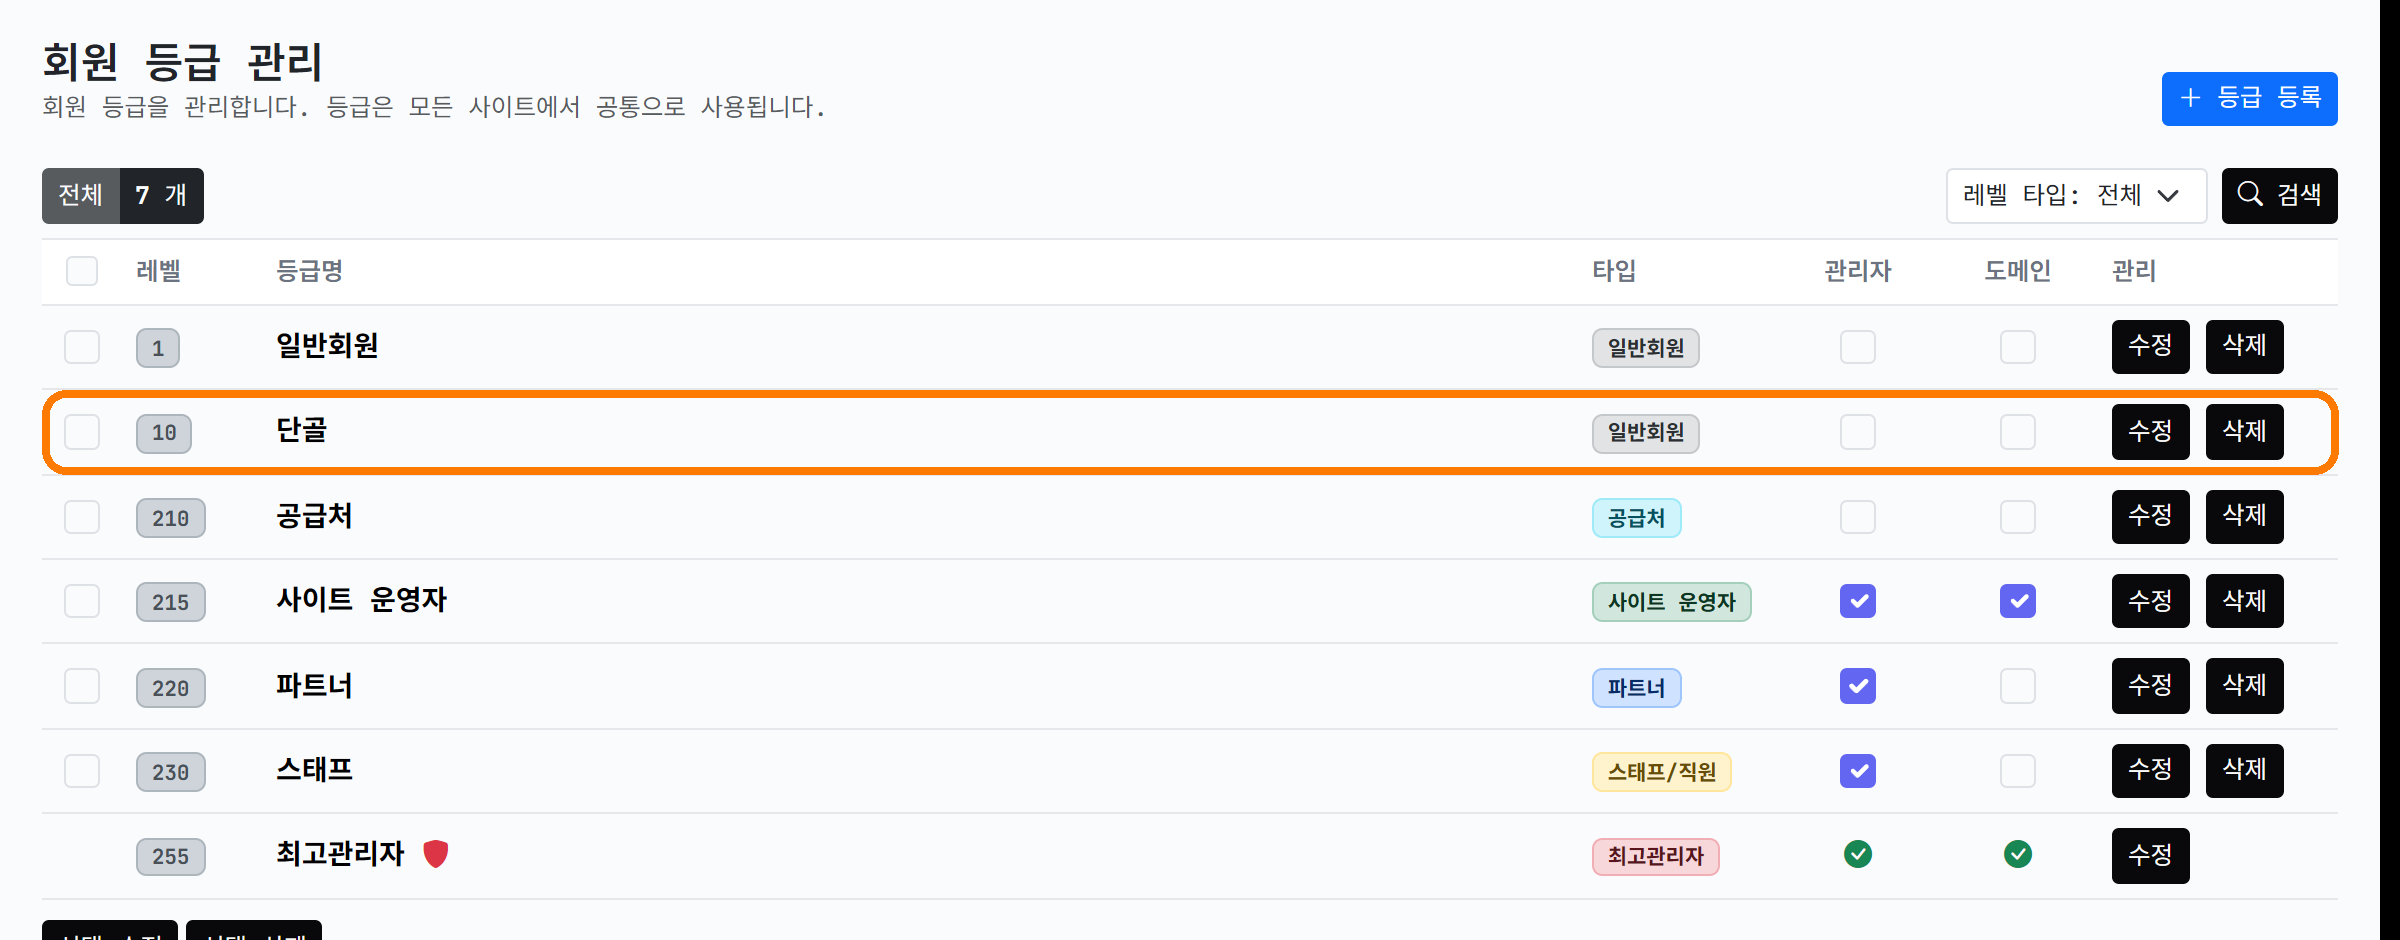Check the row checkbox for 단골

[x=82, y=432]
